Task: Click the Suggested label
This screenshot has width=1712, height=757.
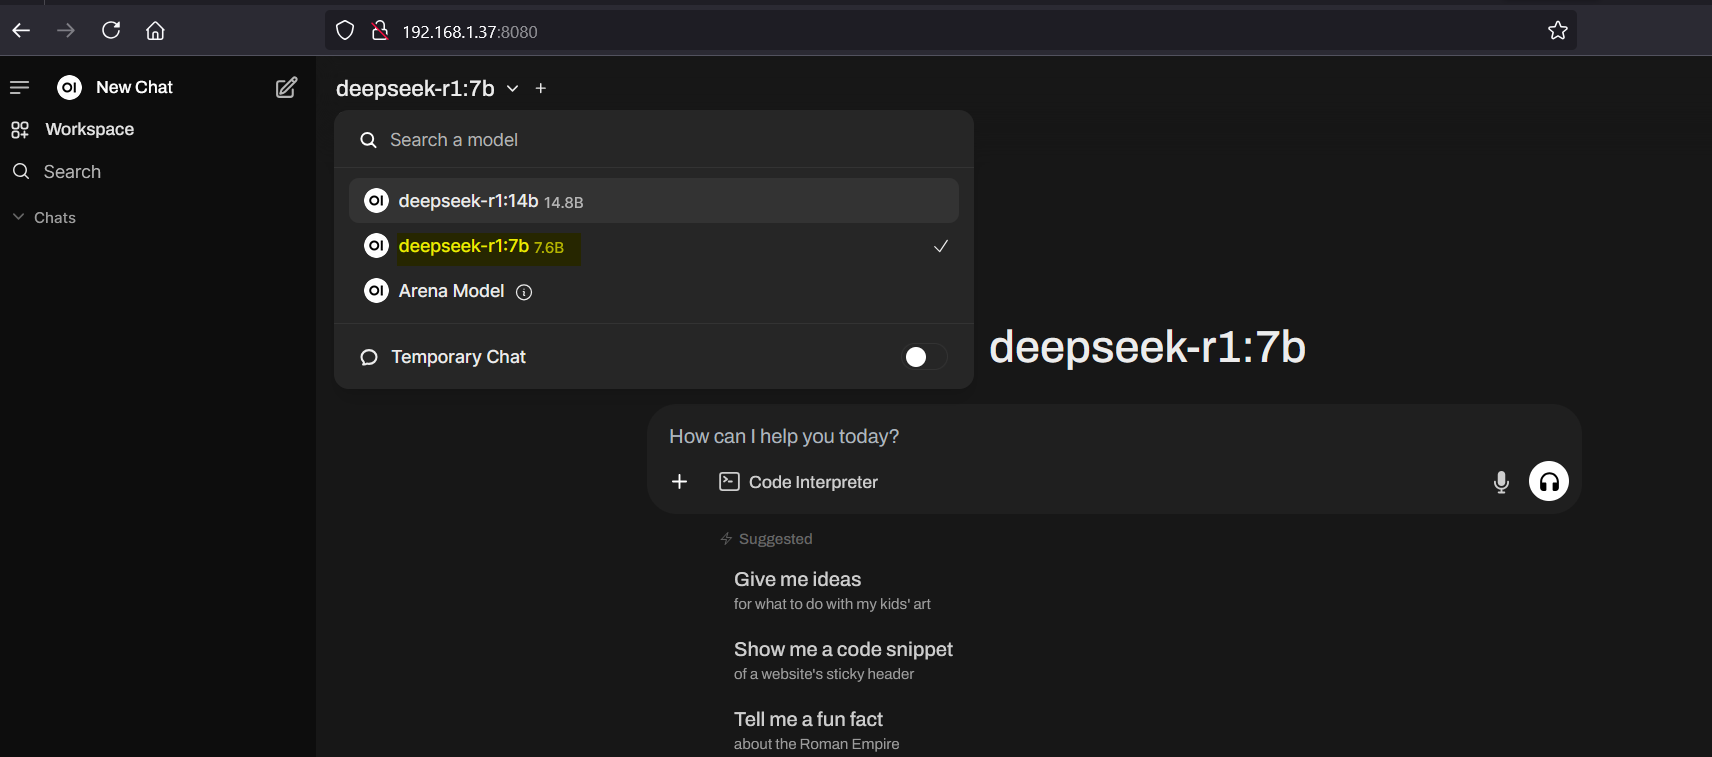Action: coord(775,539)
